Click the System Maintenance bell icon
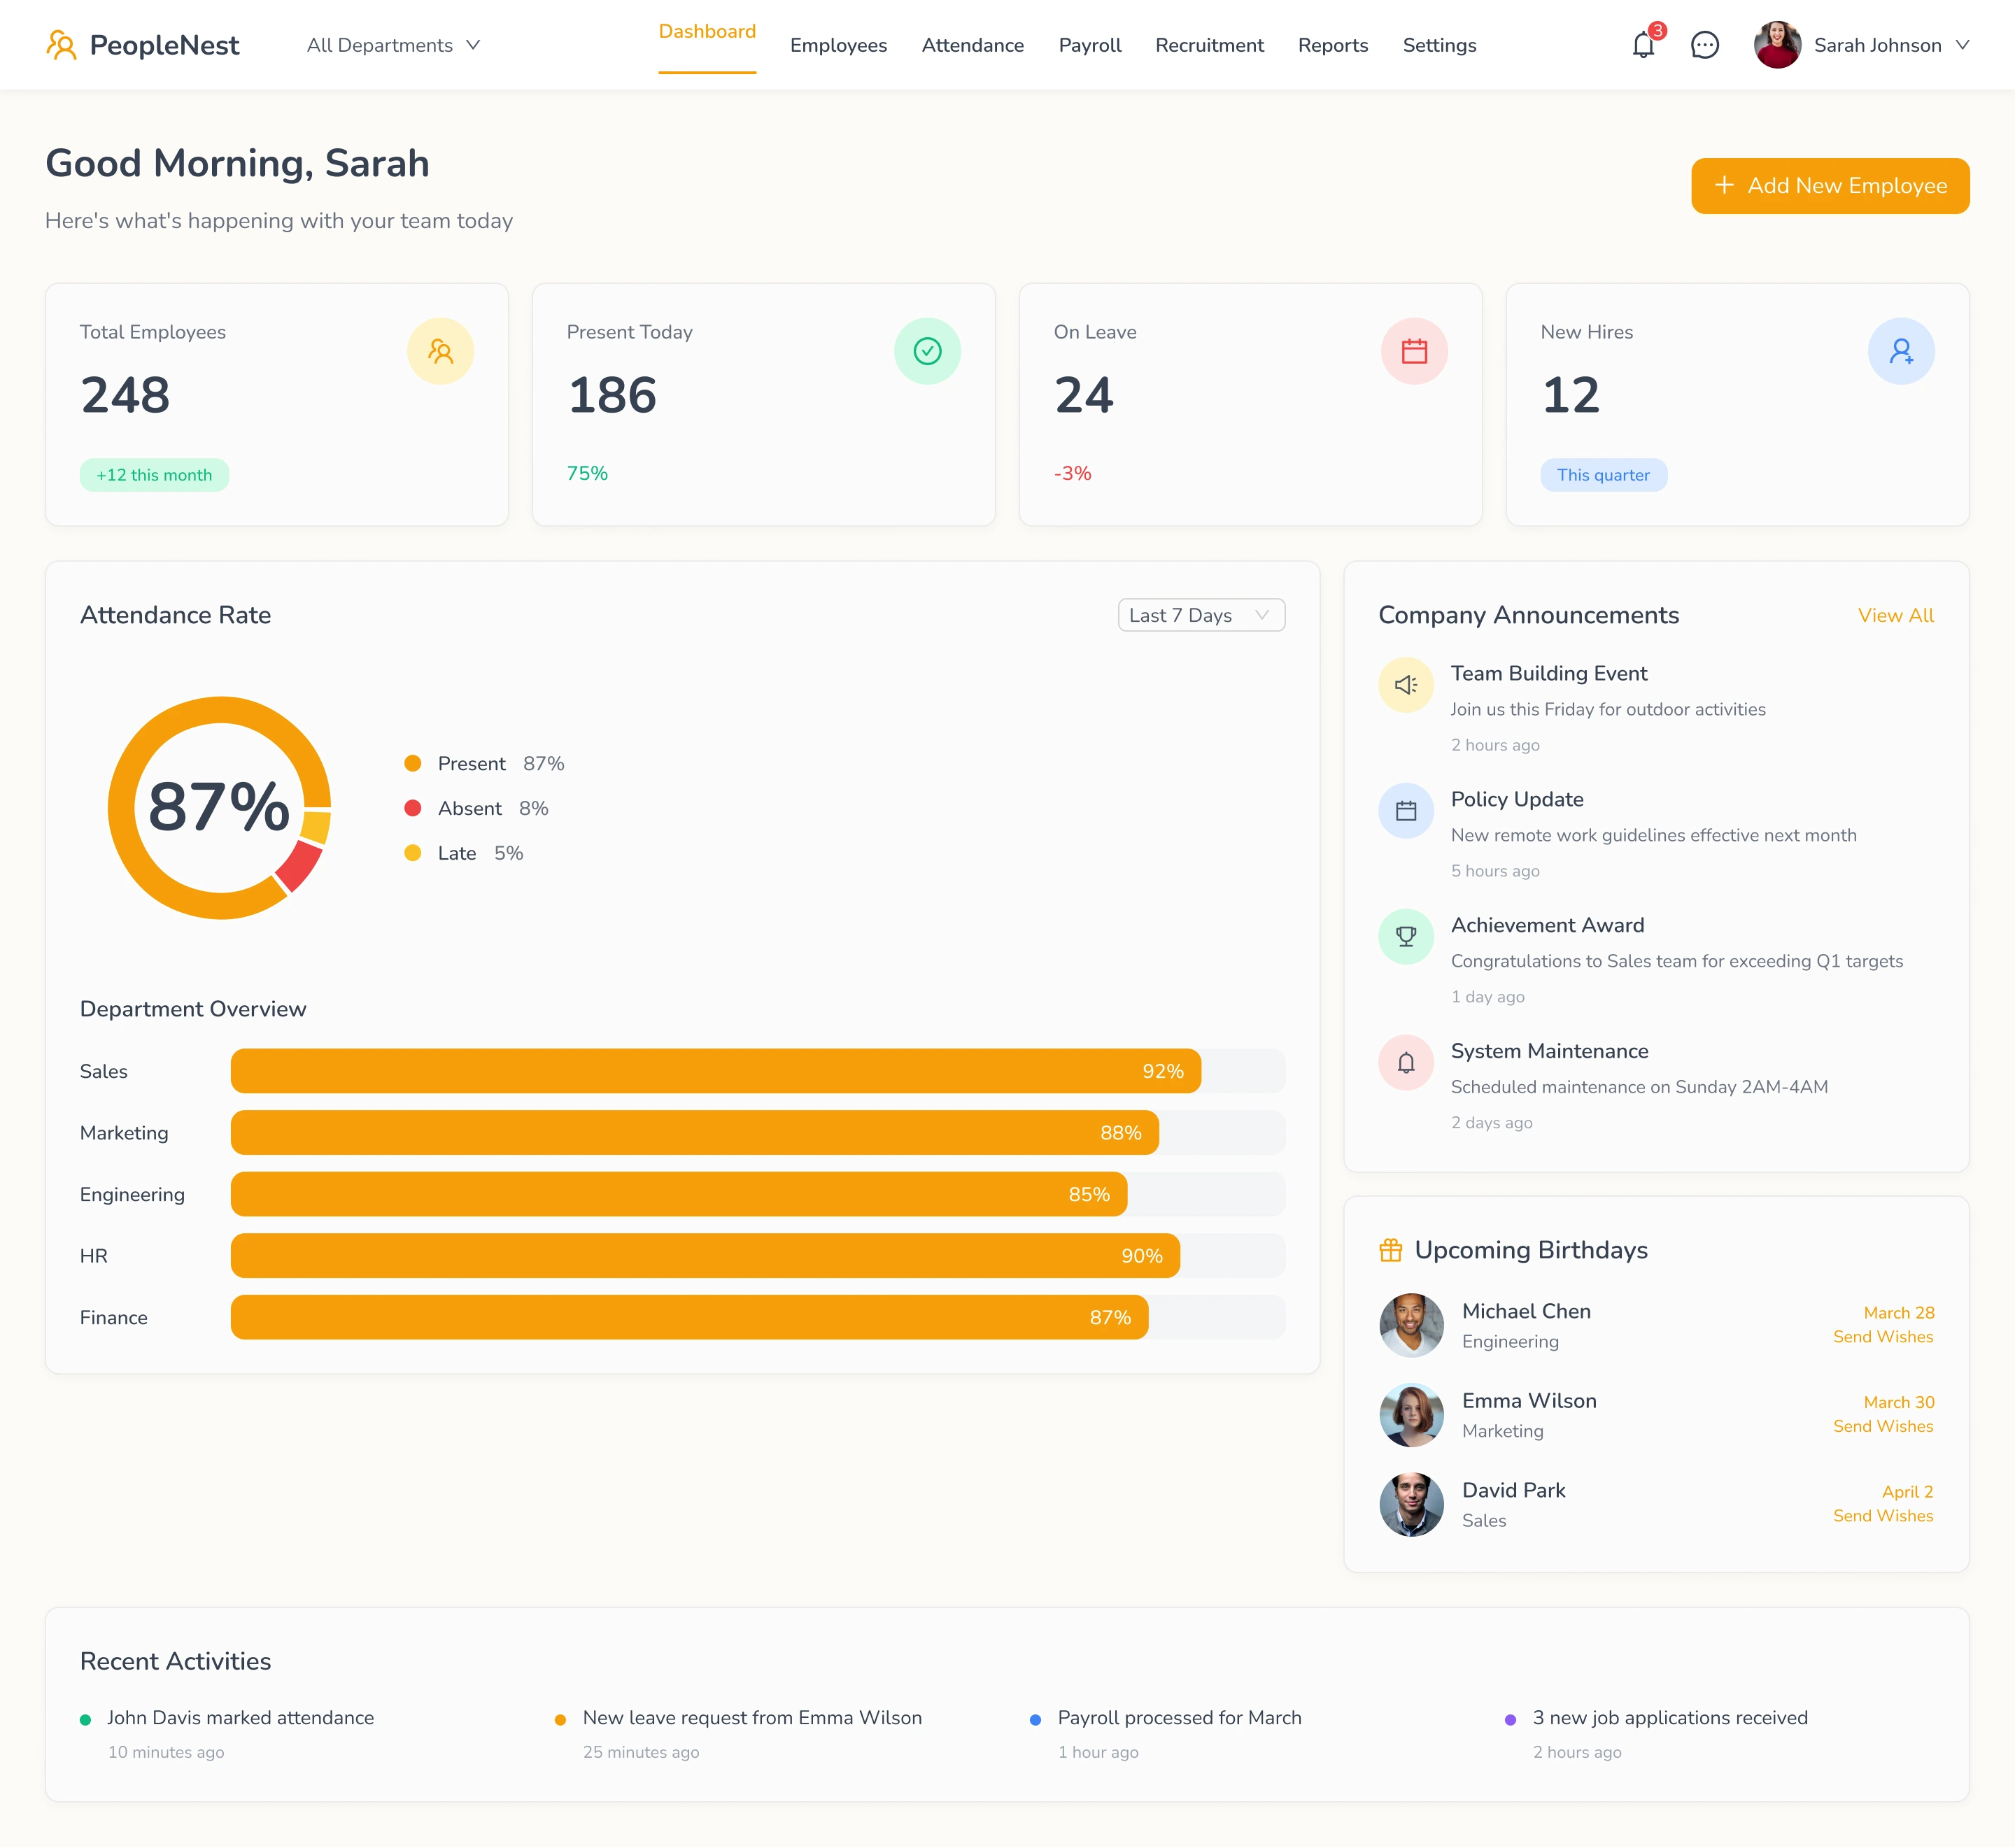This screenshot has width=2015, height=1848. click(1406, 1062)
